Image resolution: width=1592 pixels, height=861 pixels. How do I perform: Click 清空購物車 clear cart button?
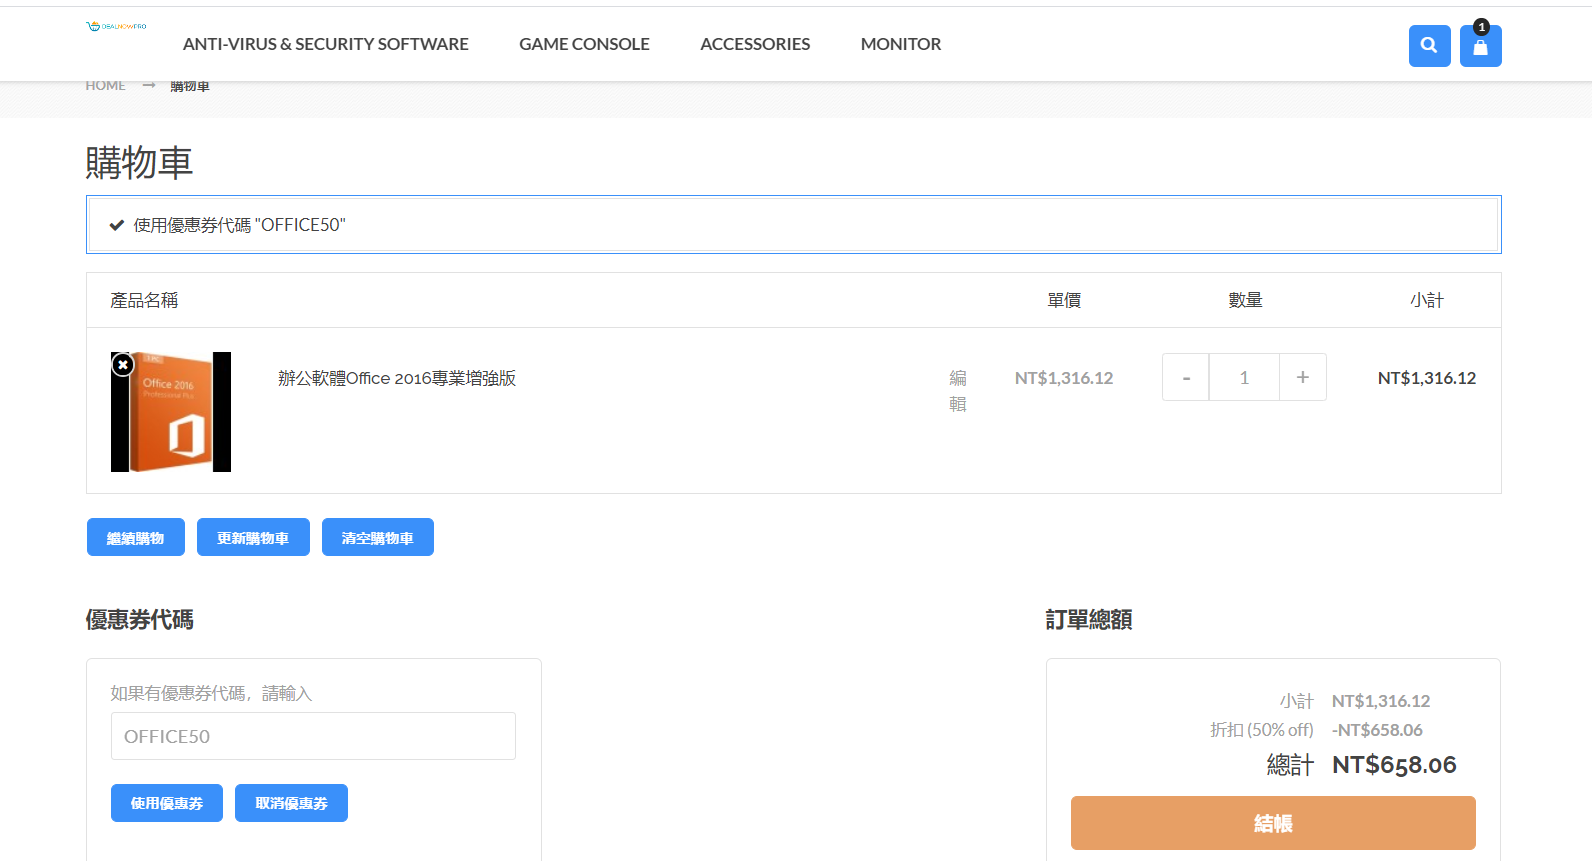pyautogui.click(x=378, y=537)
